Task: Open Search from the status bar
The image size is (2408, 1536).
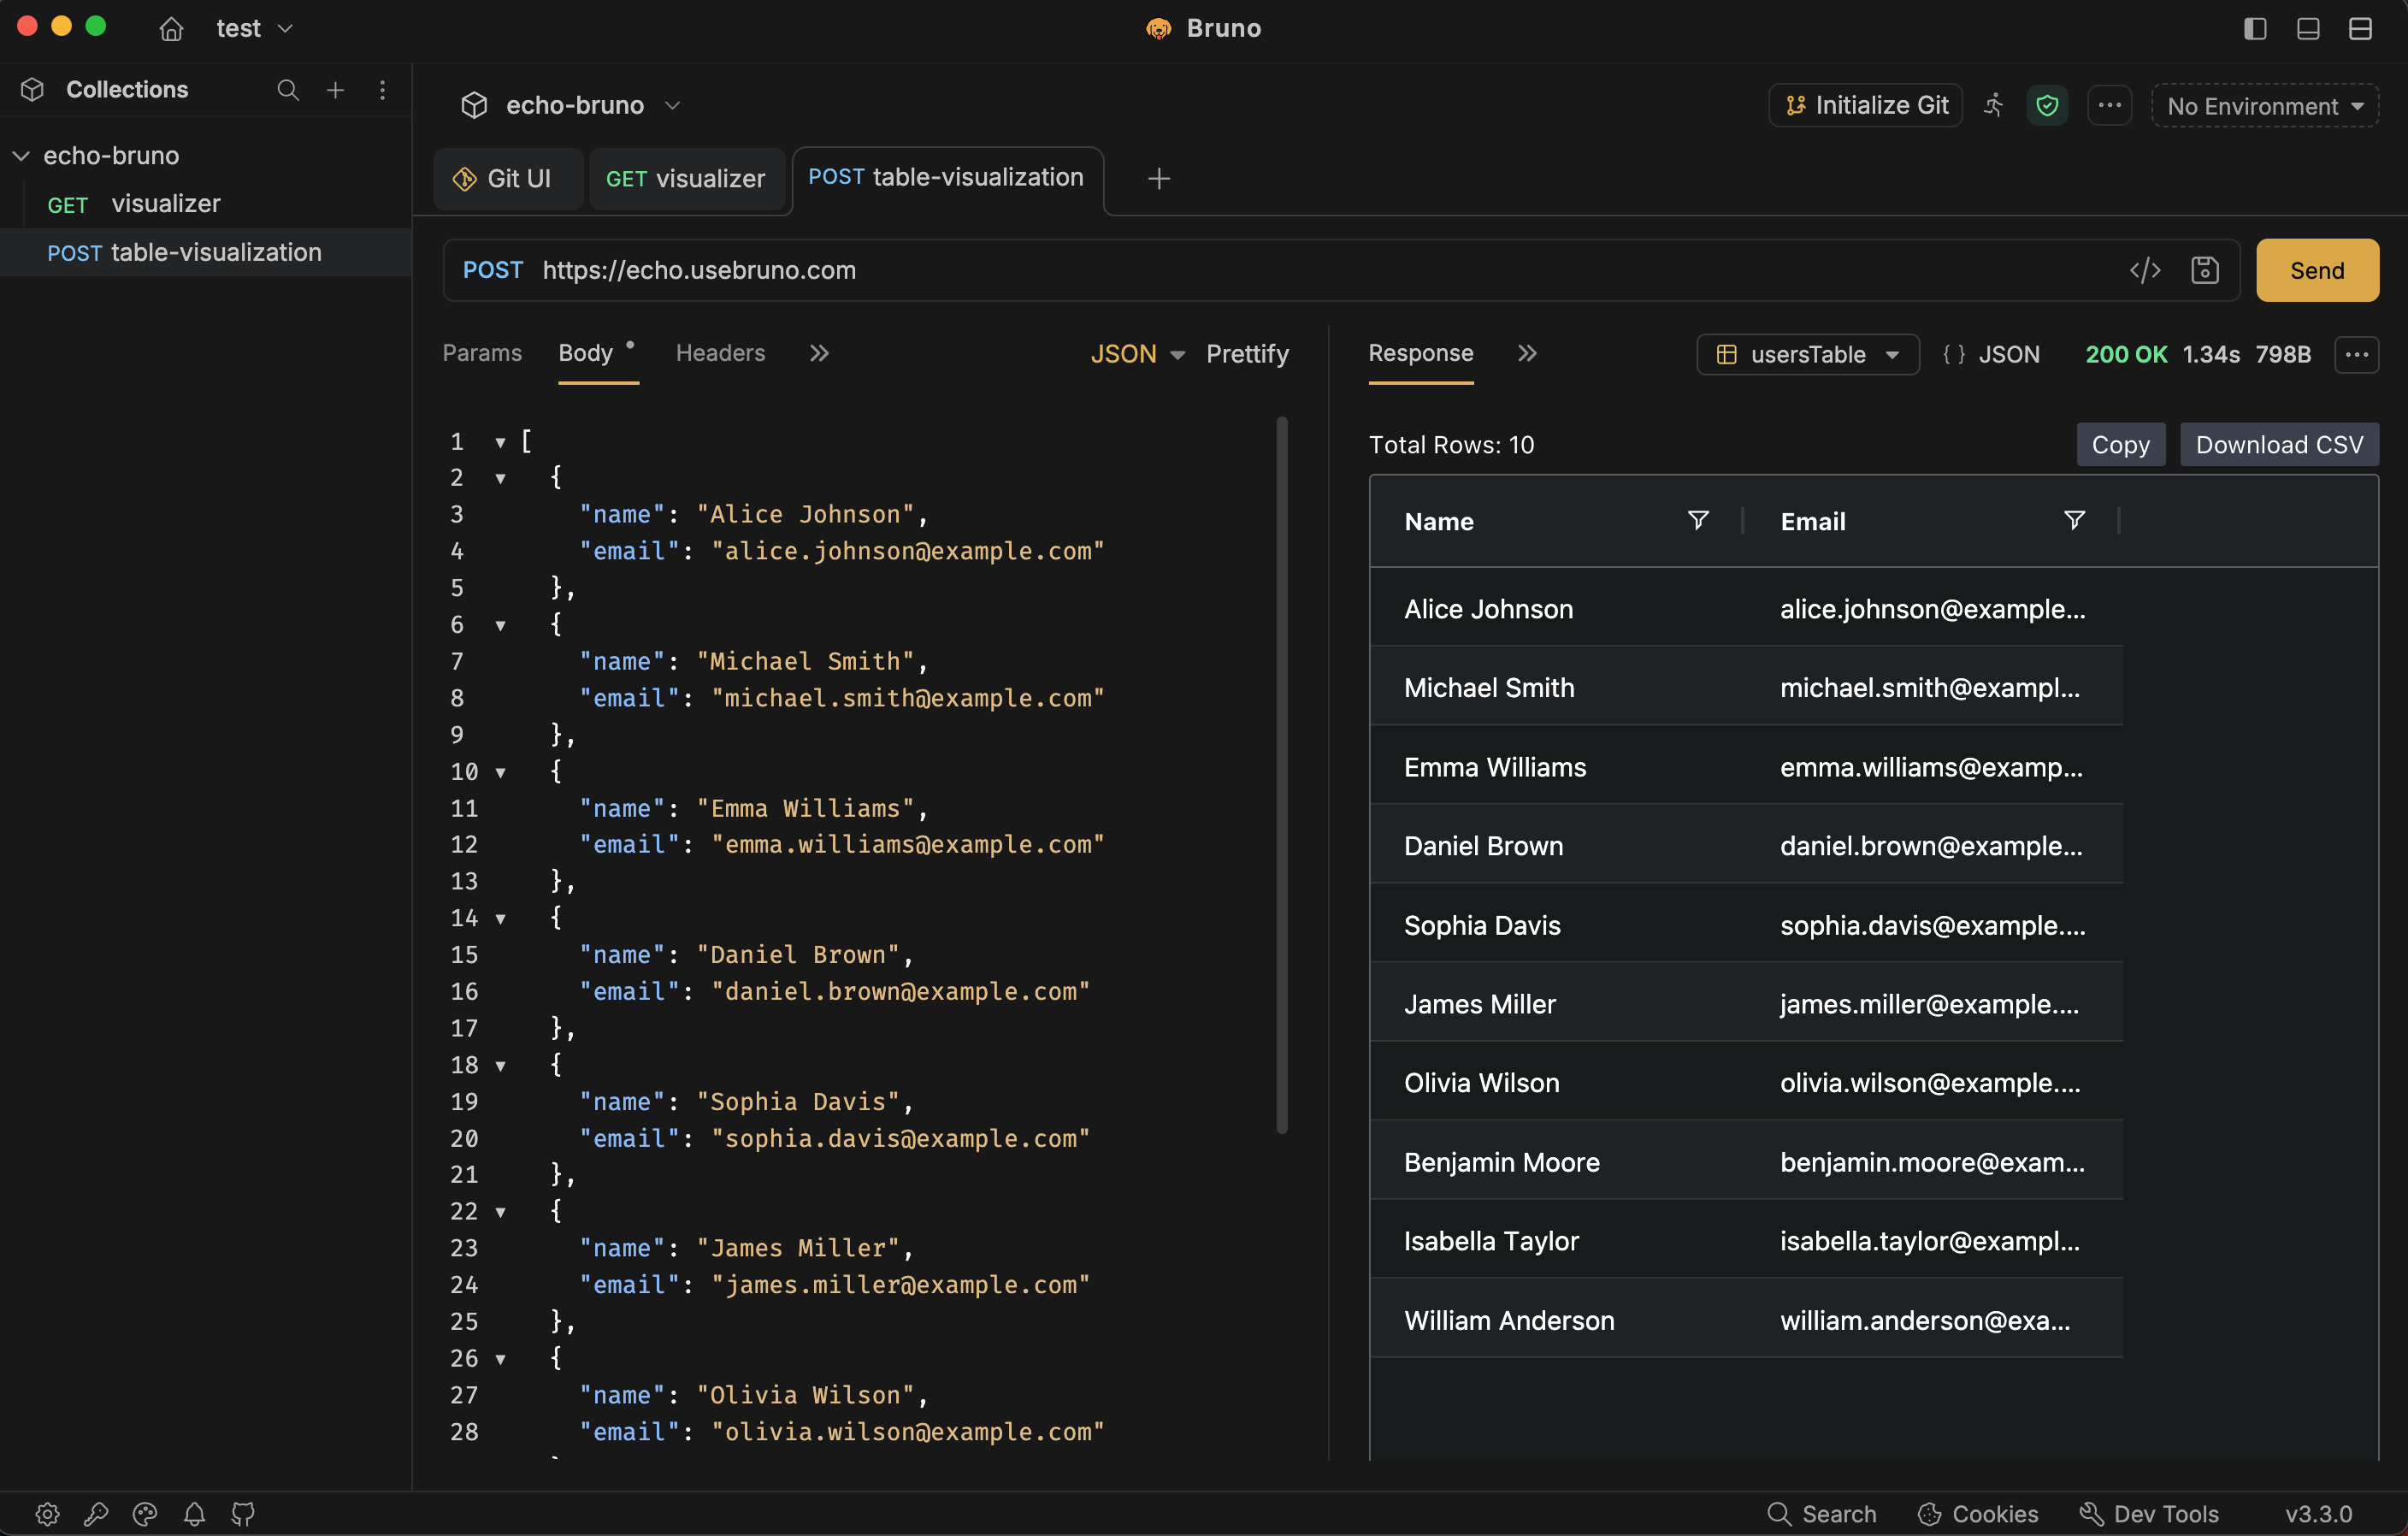Action: tap(1821, 1514)
